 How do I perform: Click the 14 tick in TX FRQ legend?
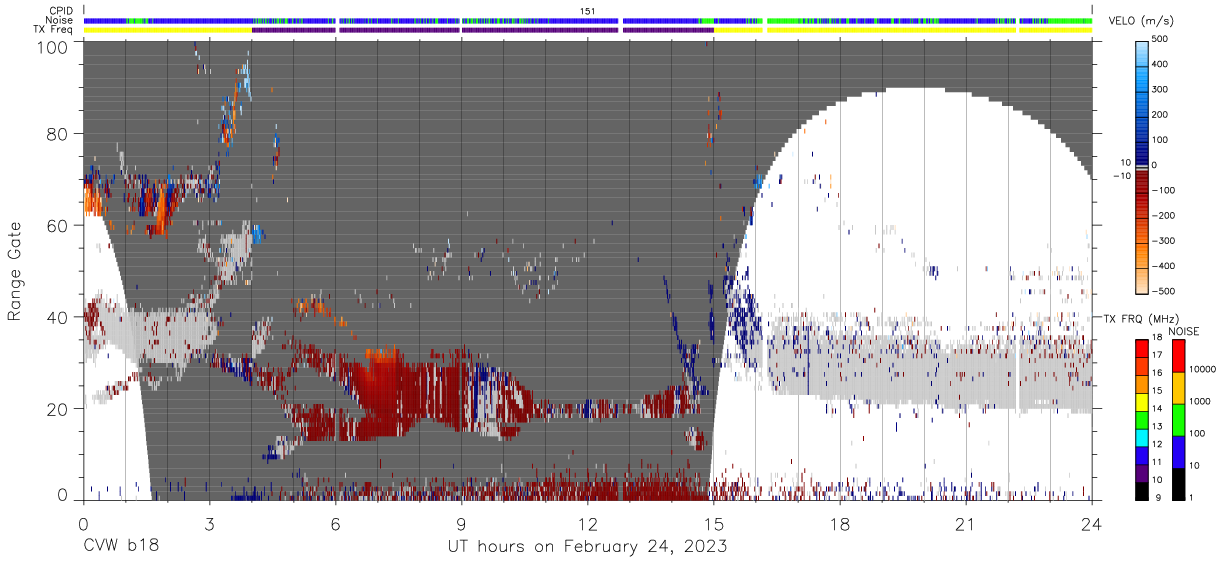[1157, 408]
